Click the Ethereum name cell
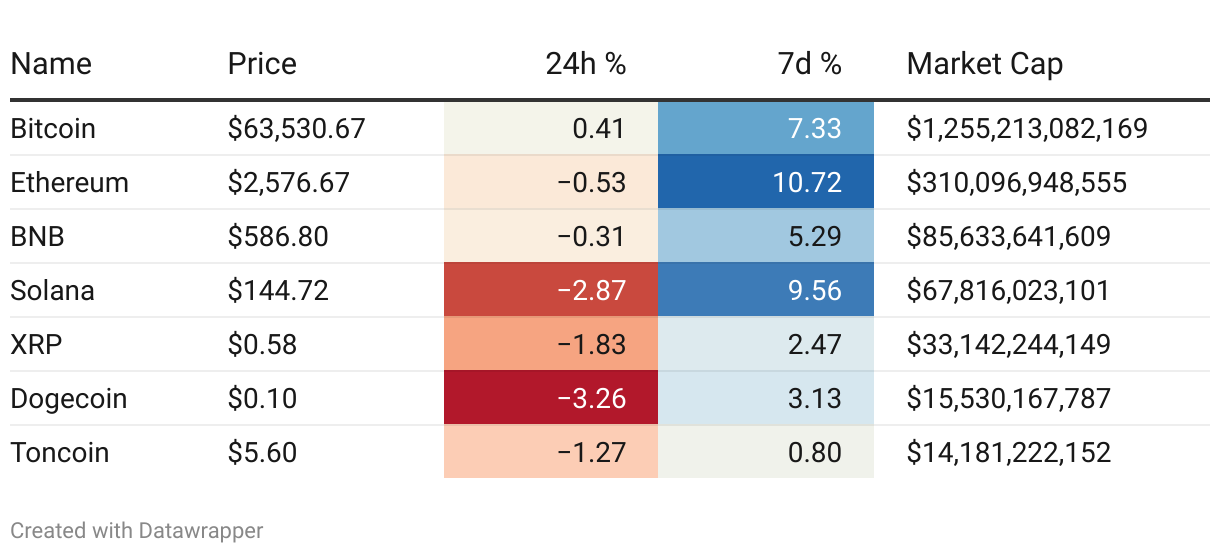This screenshot has height=554, width=1220. click(x=69, y=182)
